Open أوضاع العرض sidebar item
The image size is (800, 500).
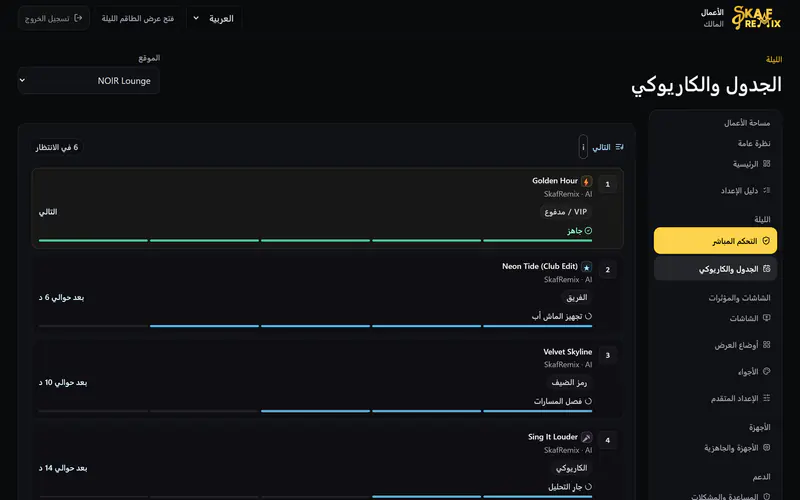[x=715, y=345]
